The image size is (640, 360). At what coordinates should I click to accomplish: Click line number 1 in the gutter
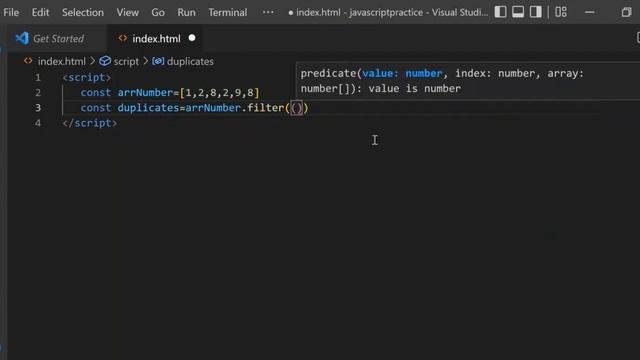[x=38, y=78]
